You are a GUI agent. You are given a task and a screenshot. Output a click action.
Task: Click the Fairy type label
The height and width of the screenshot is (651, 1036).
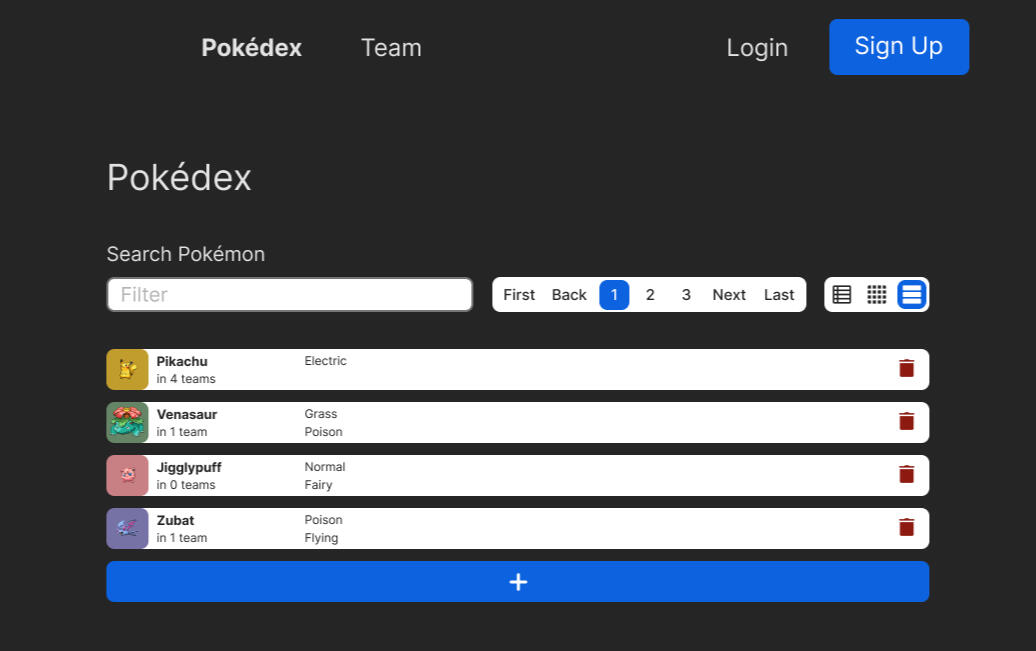pos(318,485)
